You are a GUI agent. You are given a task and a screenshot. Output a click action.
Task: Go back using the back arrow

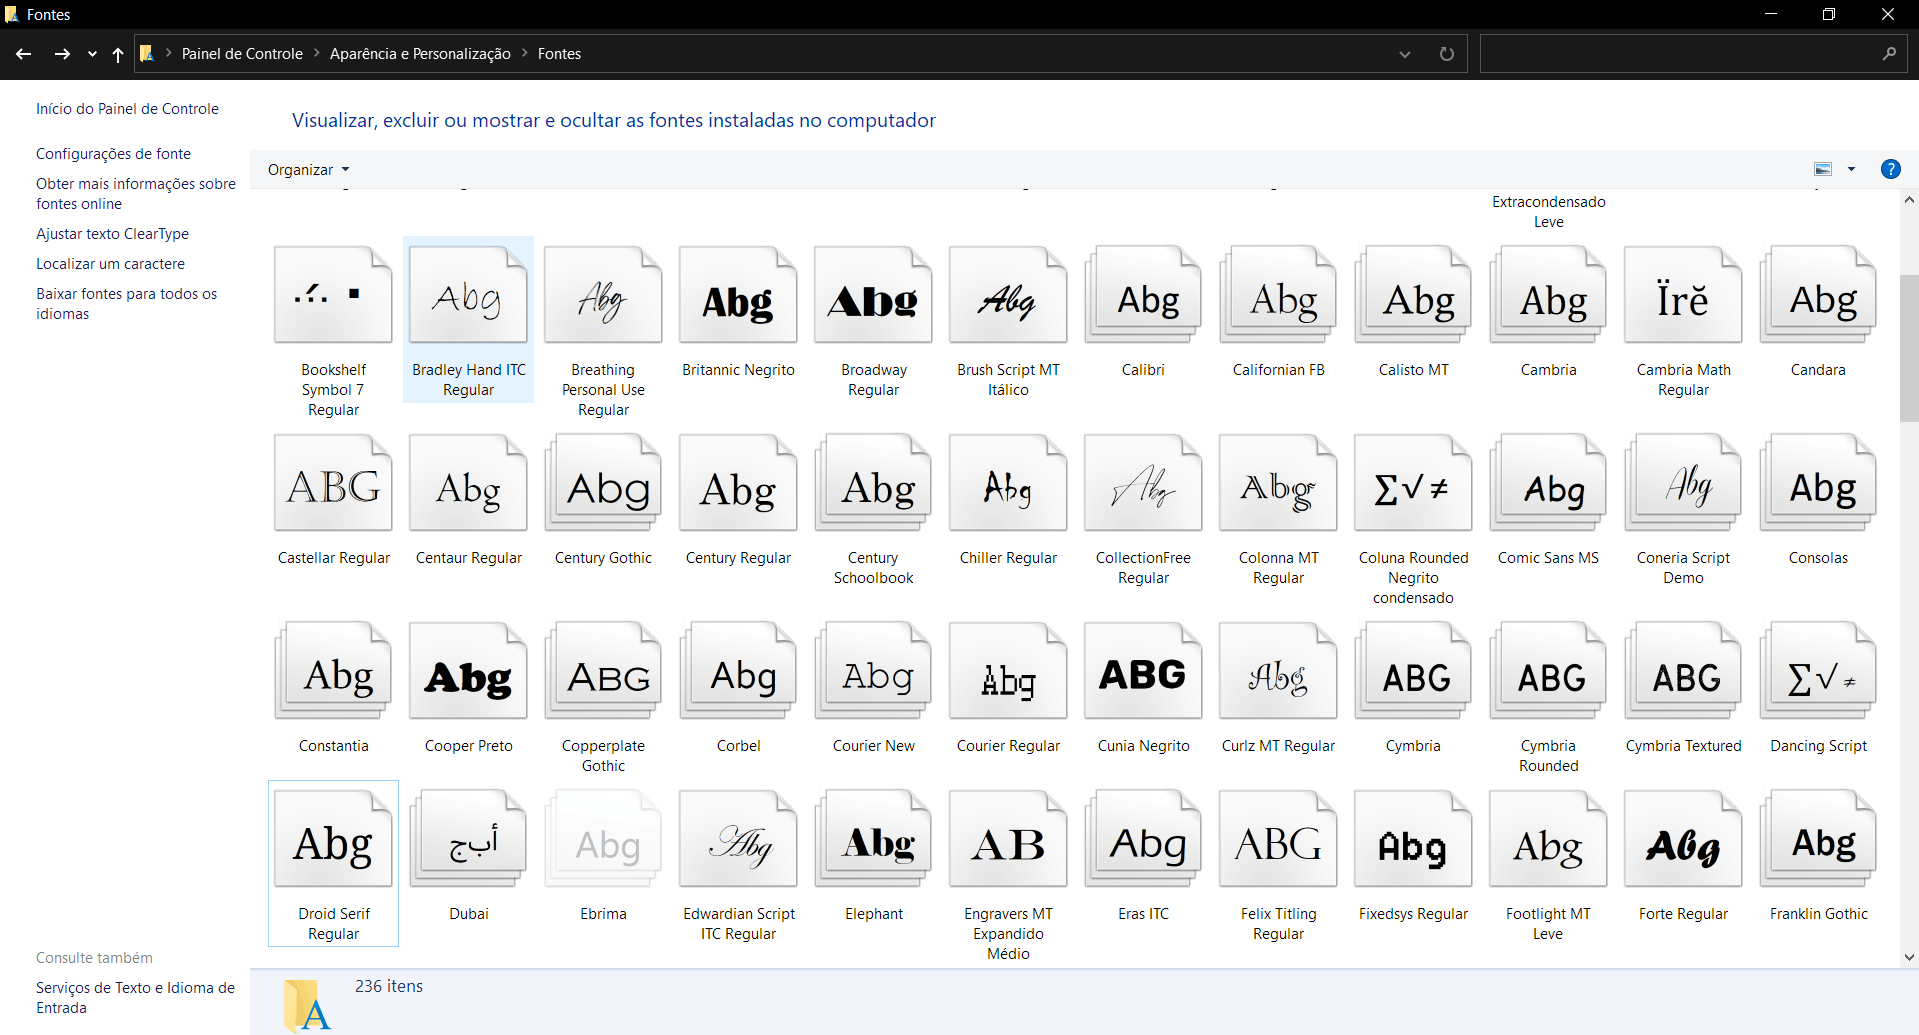click(24, 54)
